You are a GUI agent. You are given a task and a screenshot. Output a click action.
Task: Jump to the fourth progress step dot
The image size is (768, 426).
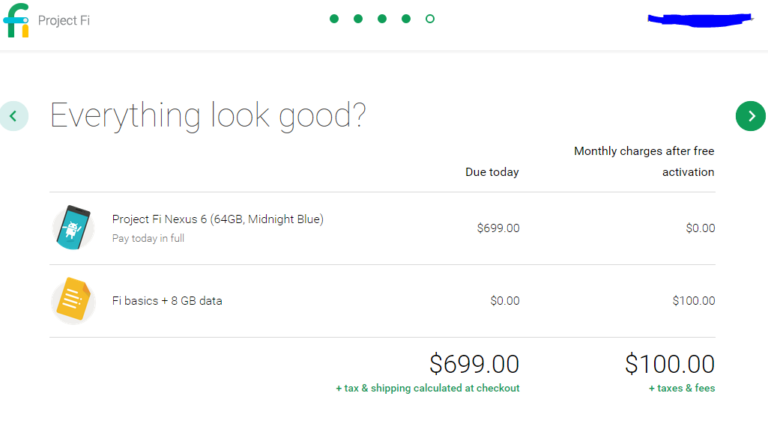coord(405,19)
